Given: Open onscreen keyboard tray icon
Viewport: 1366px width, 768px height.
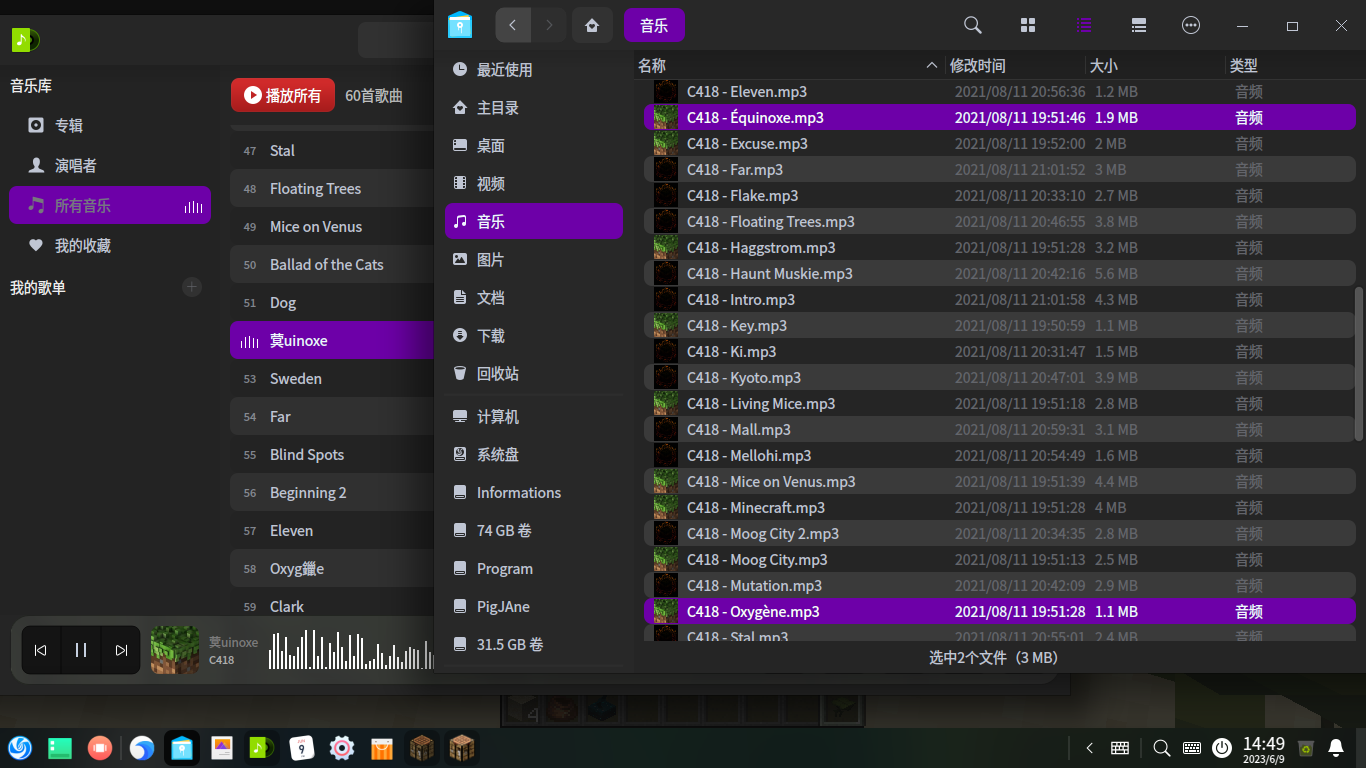Looking at the screenshot, I should point(1192,748).
